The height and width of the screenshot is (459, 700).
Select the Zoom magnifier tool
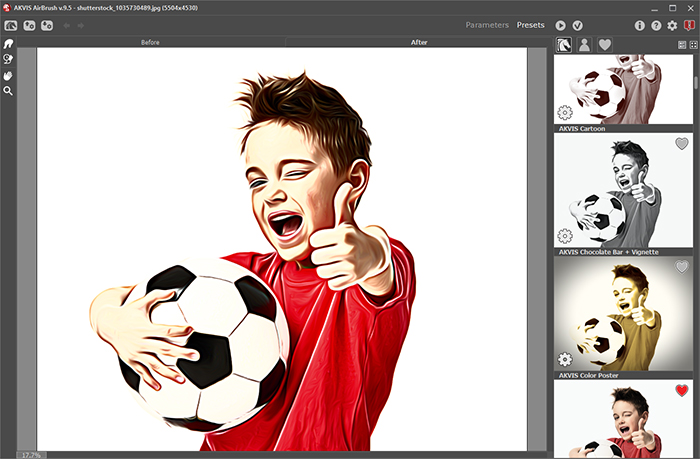pos(9,91)
